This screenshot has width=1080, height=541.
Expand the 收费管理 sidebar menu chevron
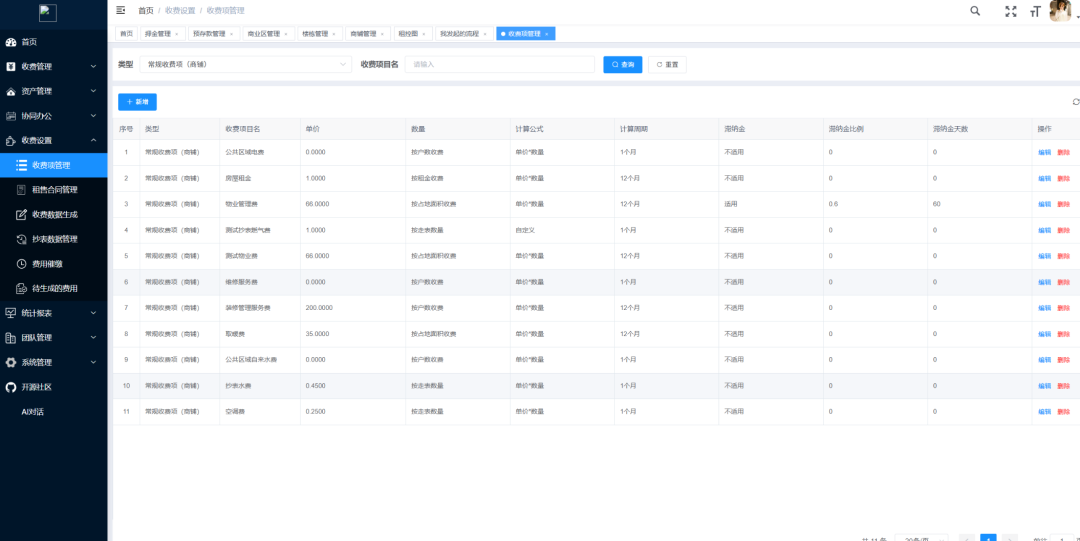(94, 67)
